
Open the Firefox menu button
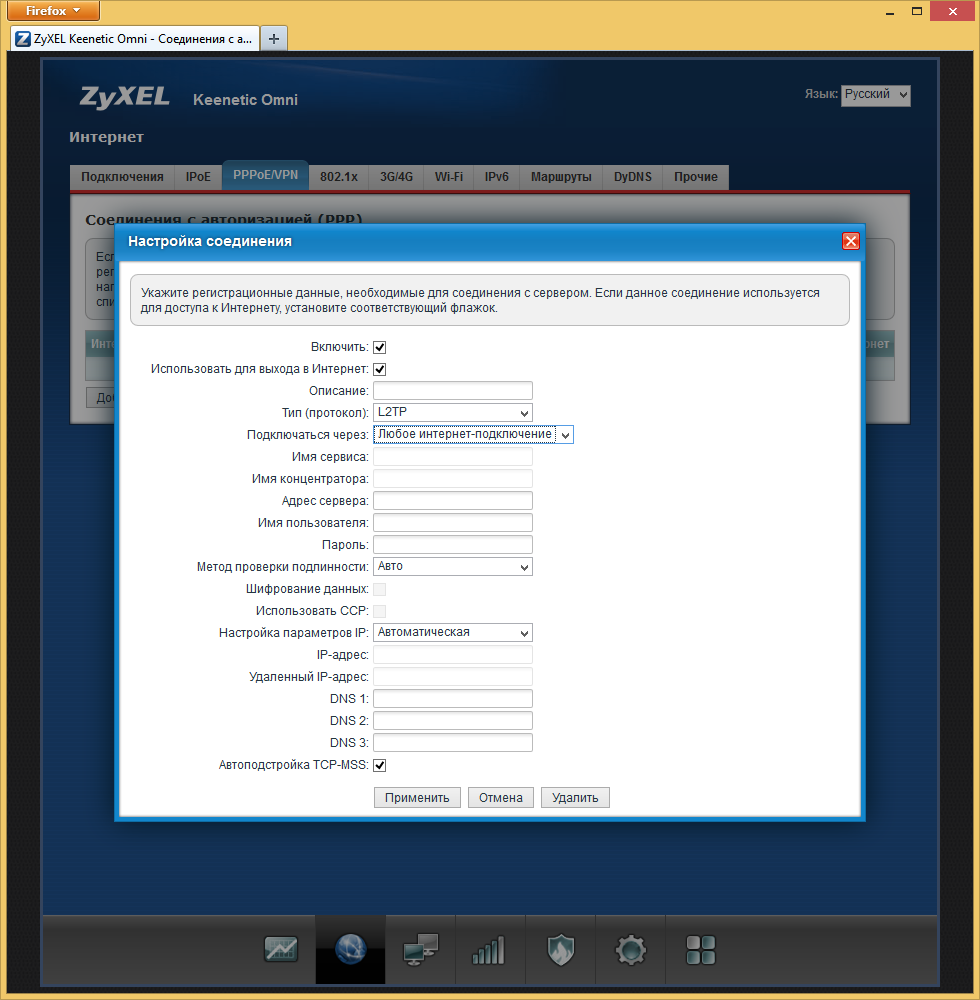click(54, 11)
